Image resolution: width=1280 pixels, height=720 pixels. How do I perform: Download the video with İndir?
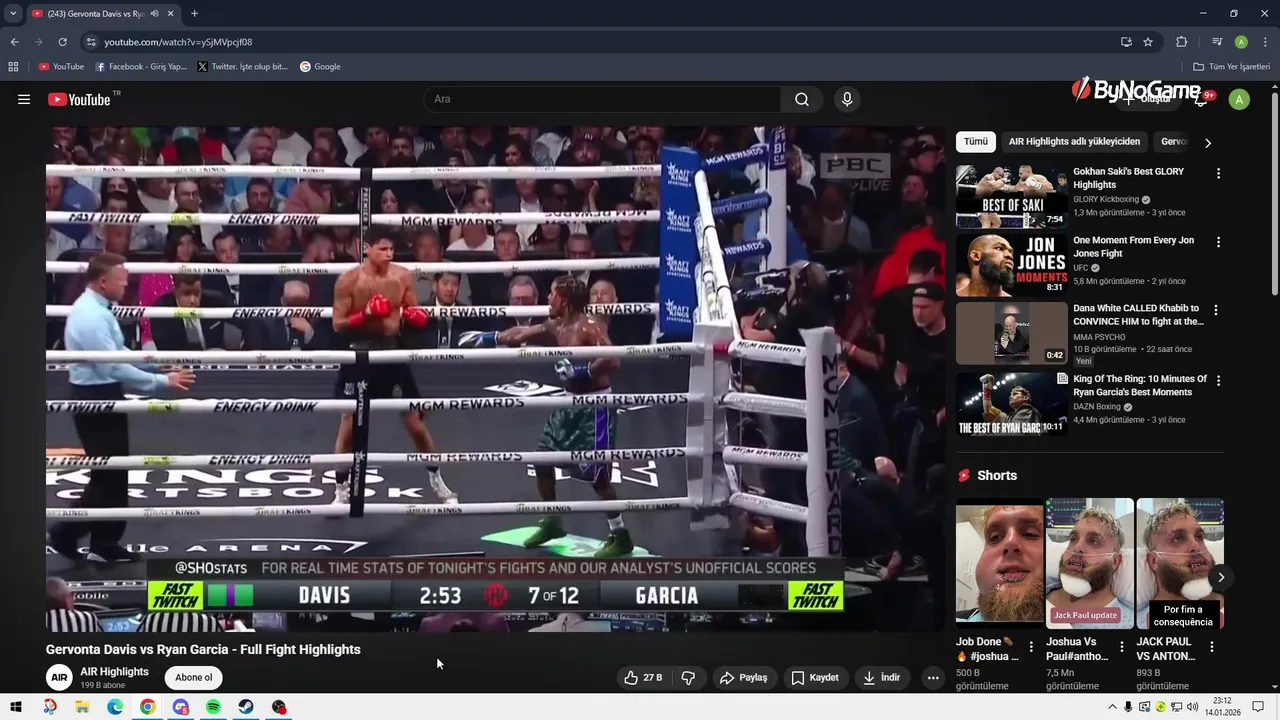click(x=881, y=678)
